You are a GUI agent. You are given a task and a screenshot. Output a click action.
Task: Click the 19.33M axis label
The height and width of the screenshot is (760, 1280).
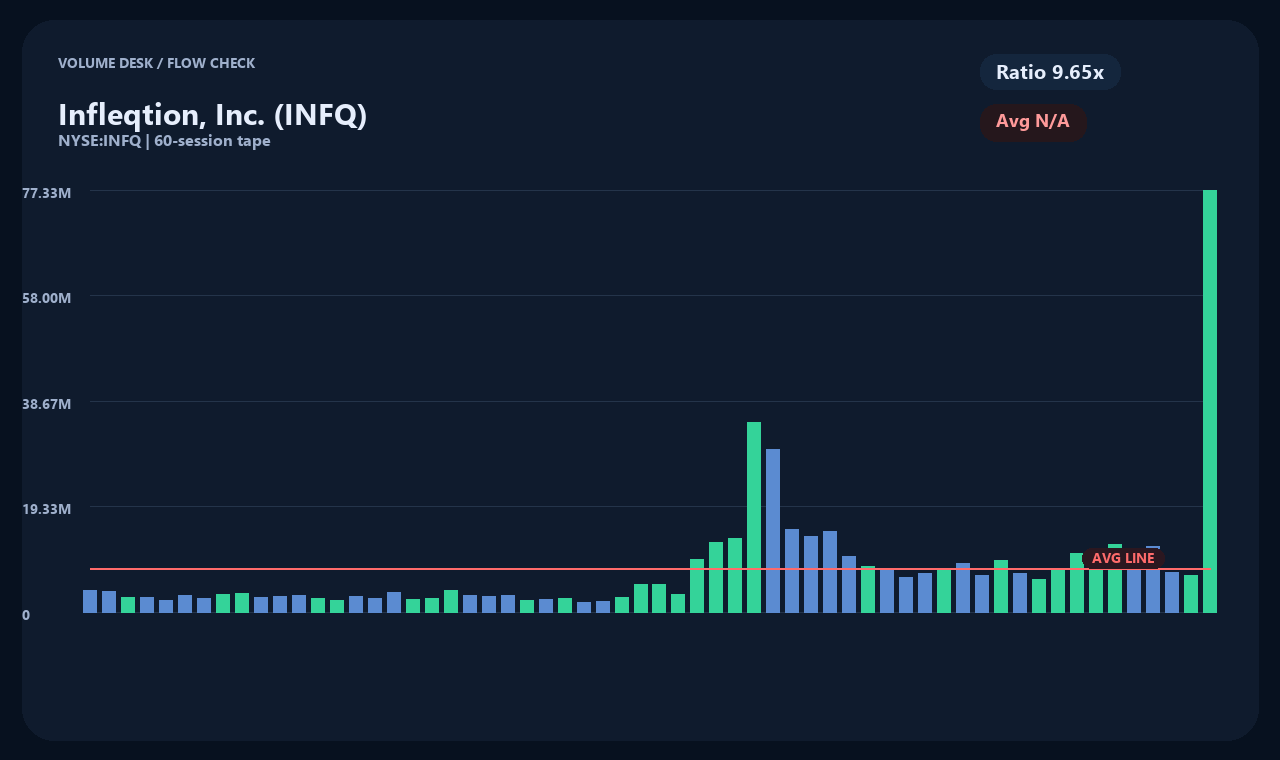tap(47, 509)
